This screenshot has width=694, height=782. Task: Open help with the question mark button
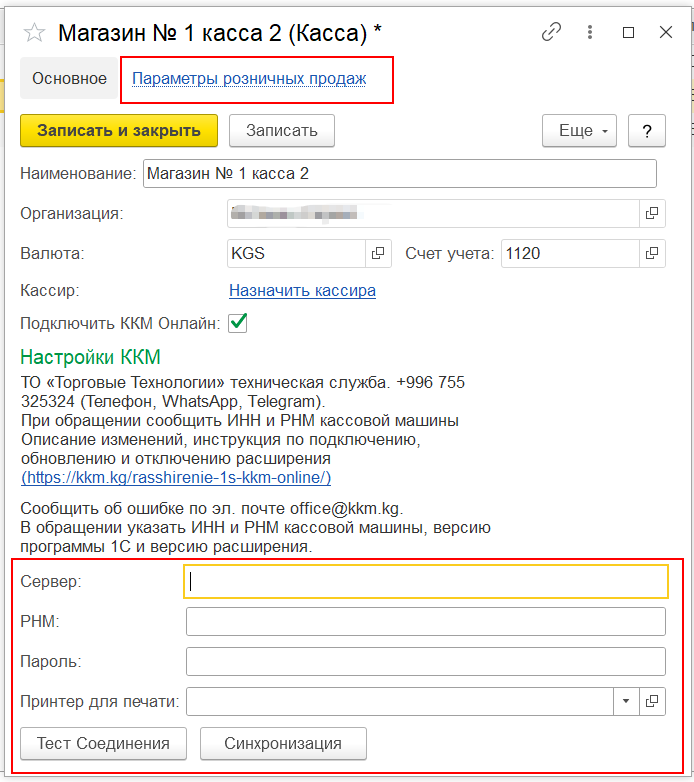pyautogui.click(x=647, y=131)
